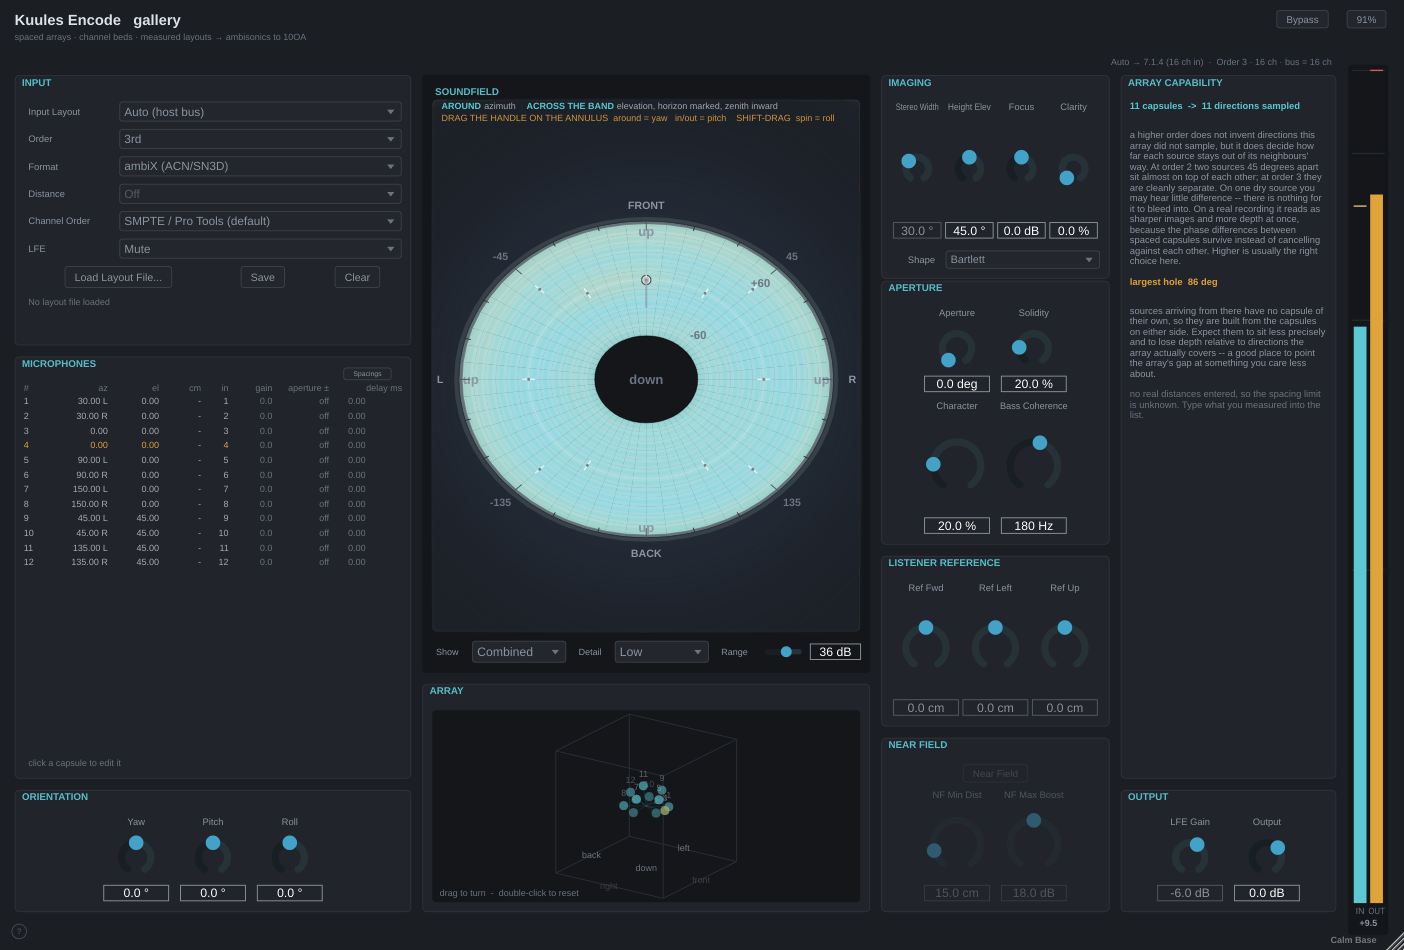Open the Shape dropdown showing Bartlett

click(x=1022, y=260)
